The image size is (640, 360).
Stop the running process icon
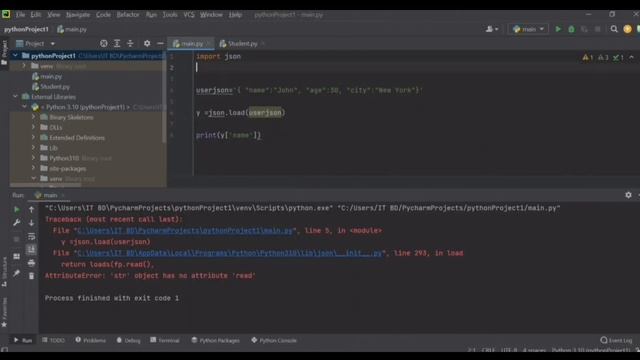(598, 29)
